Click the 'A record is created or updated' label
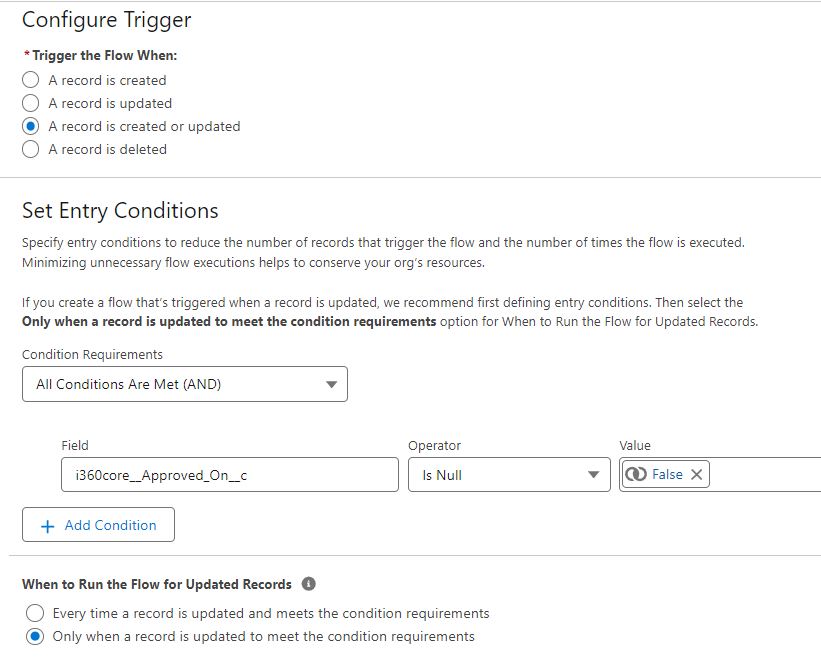The width and height of the screenshot is (821, 665). tap(145, 127)
